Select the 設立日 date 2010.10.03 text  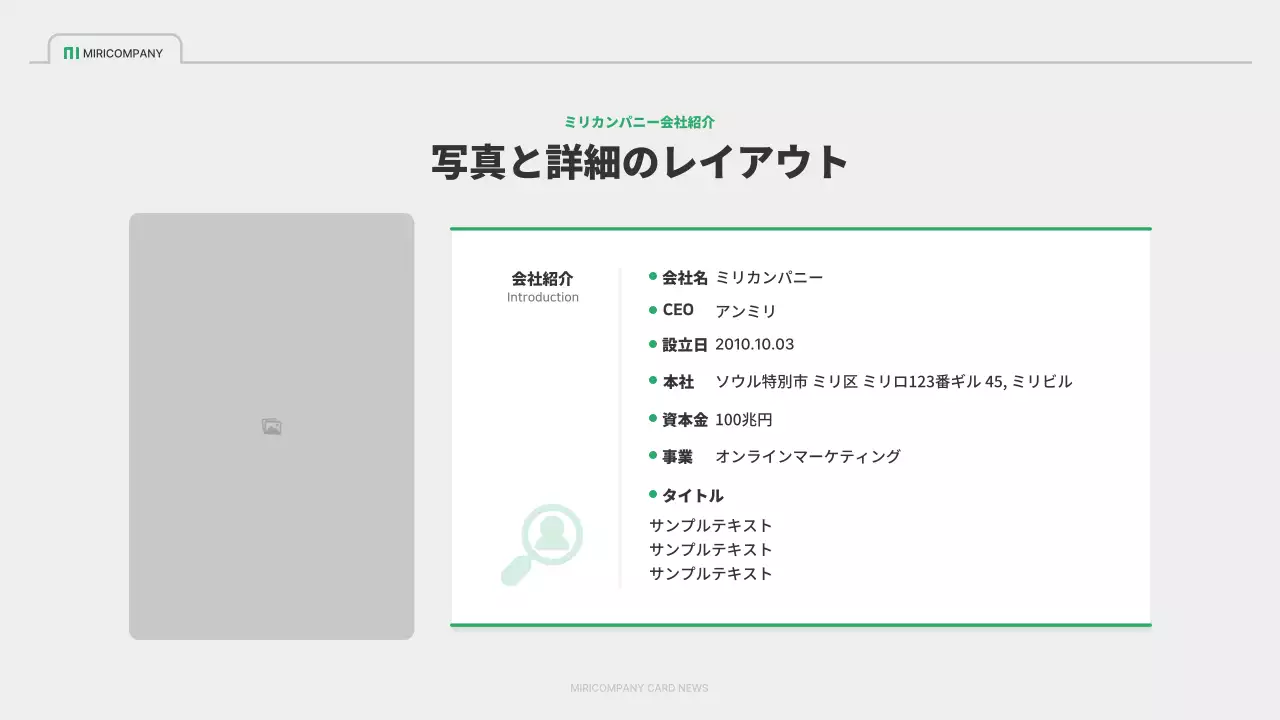point(753,344)
